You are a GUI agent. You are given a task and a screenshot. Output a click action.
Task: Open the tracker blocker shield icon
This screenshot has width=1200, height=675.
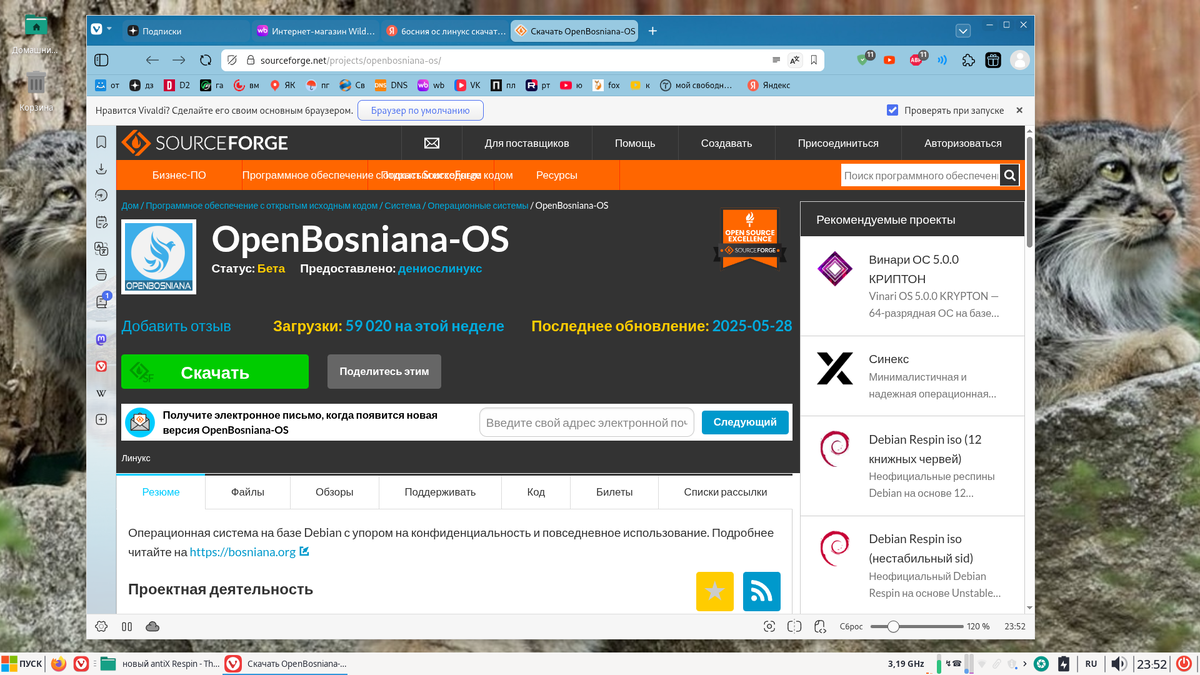point(232,60)
